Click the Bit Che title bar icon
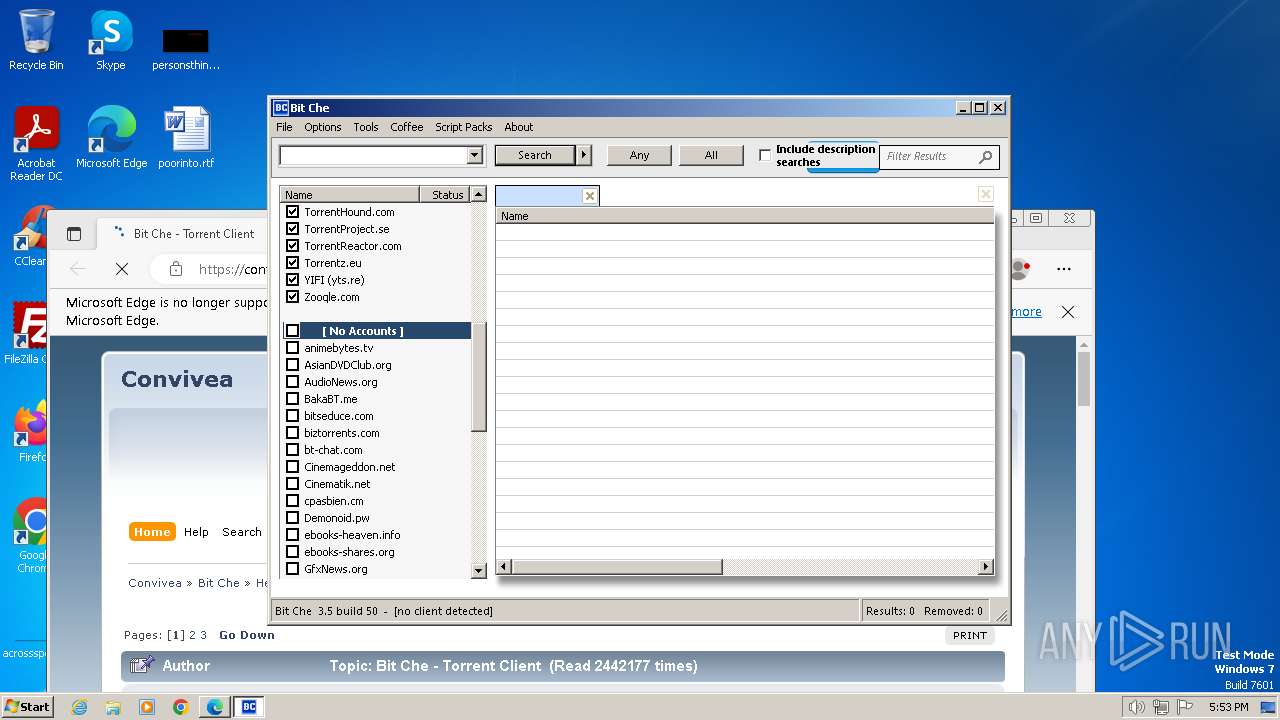 pyautogui.click(x=281, y=108)
